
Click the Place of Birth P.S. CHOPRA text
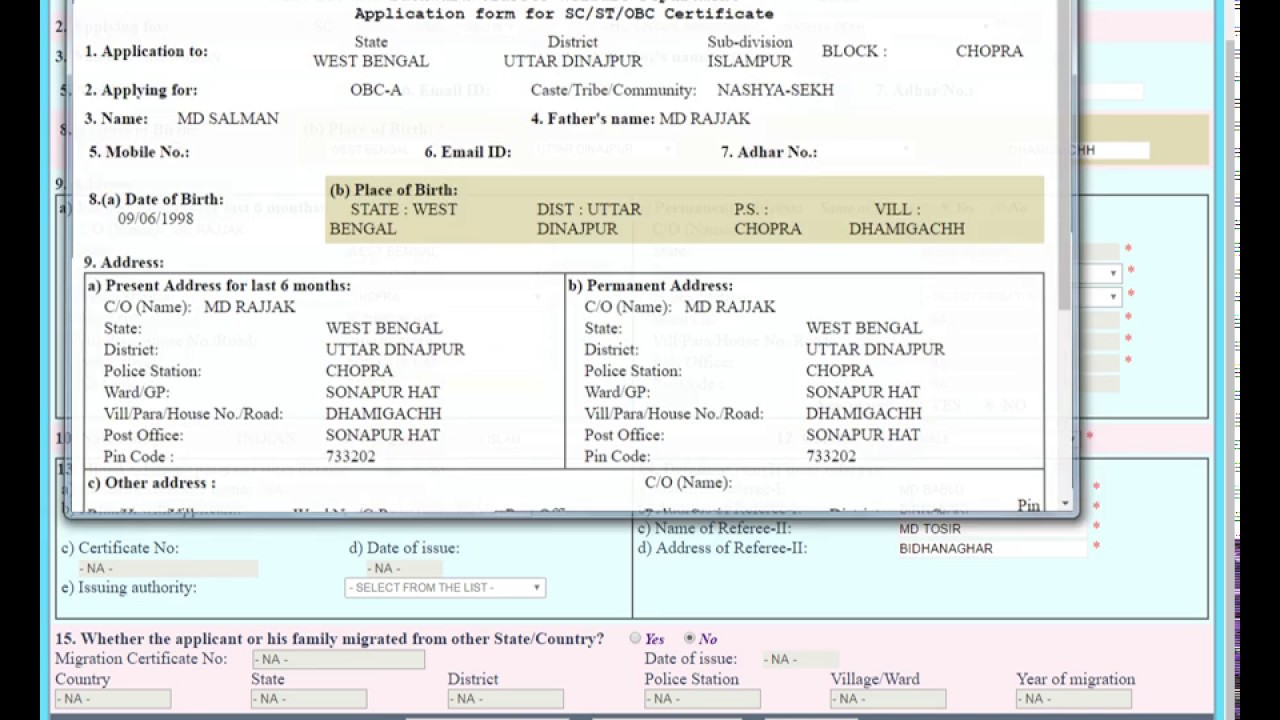(768, 219)
